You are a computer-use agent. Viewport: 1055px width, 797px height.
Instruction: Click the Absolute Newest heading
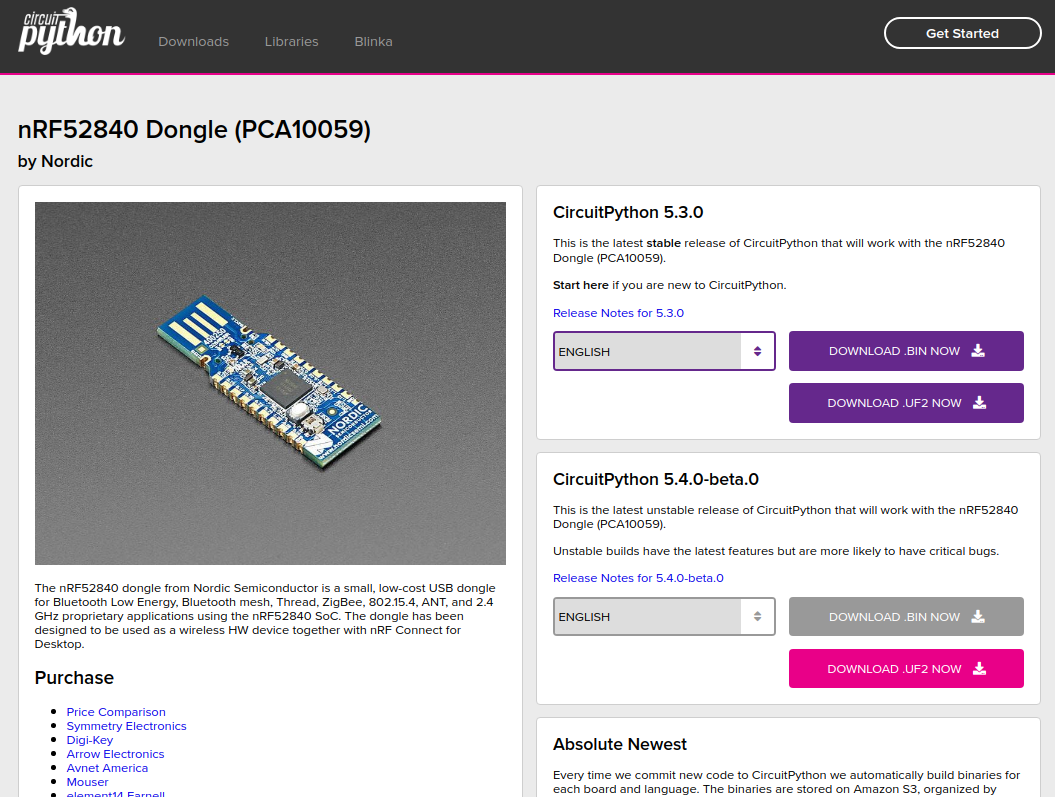coord(620,745)
